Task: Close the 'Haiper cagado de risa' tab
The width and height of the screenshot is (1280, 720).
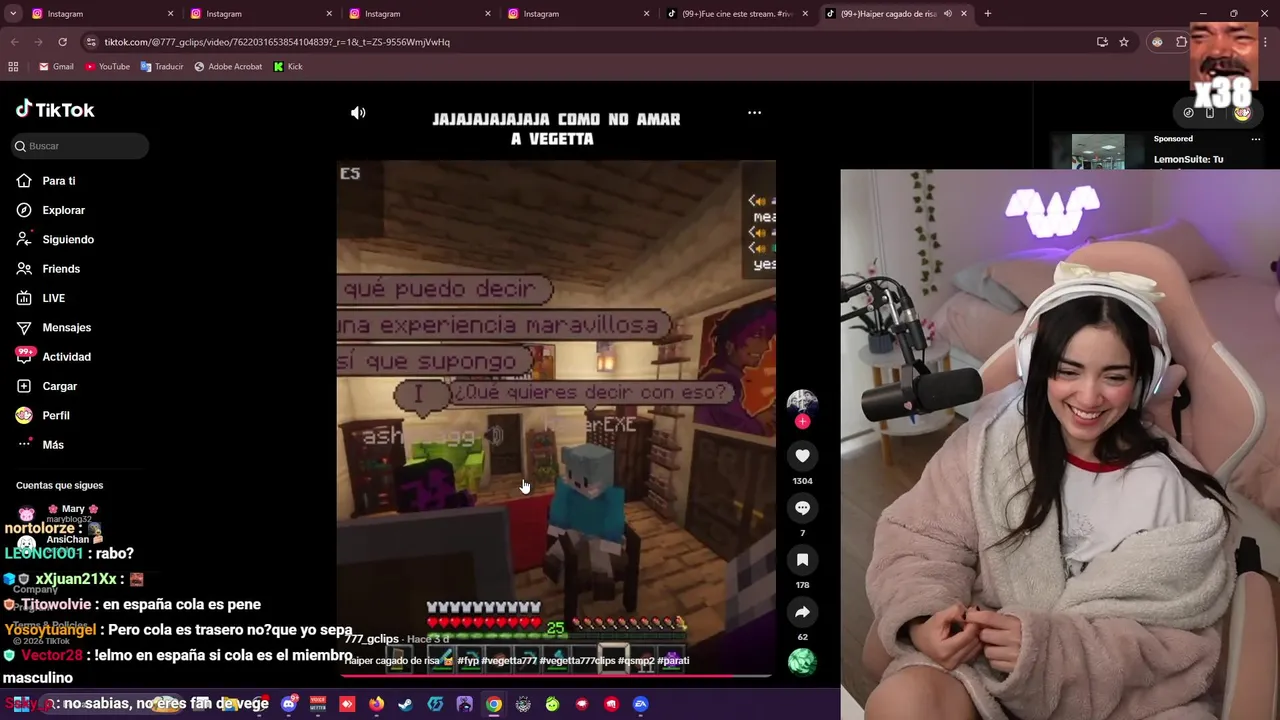Action: click(x=963, y=14)
